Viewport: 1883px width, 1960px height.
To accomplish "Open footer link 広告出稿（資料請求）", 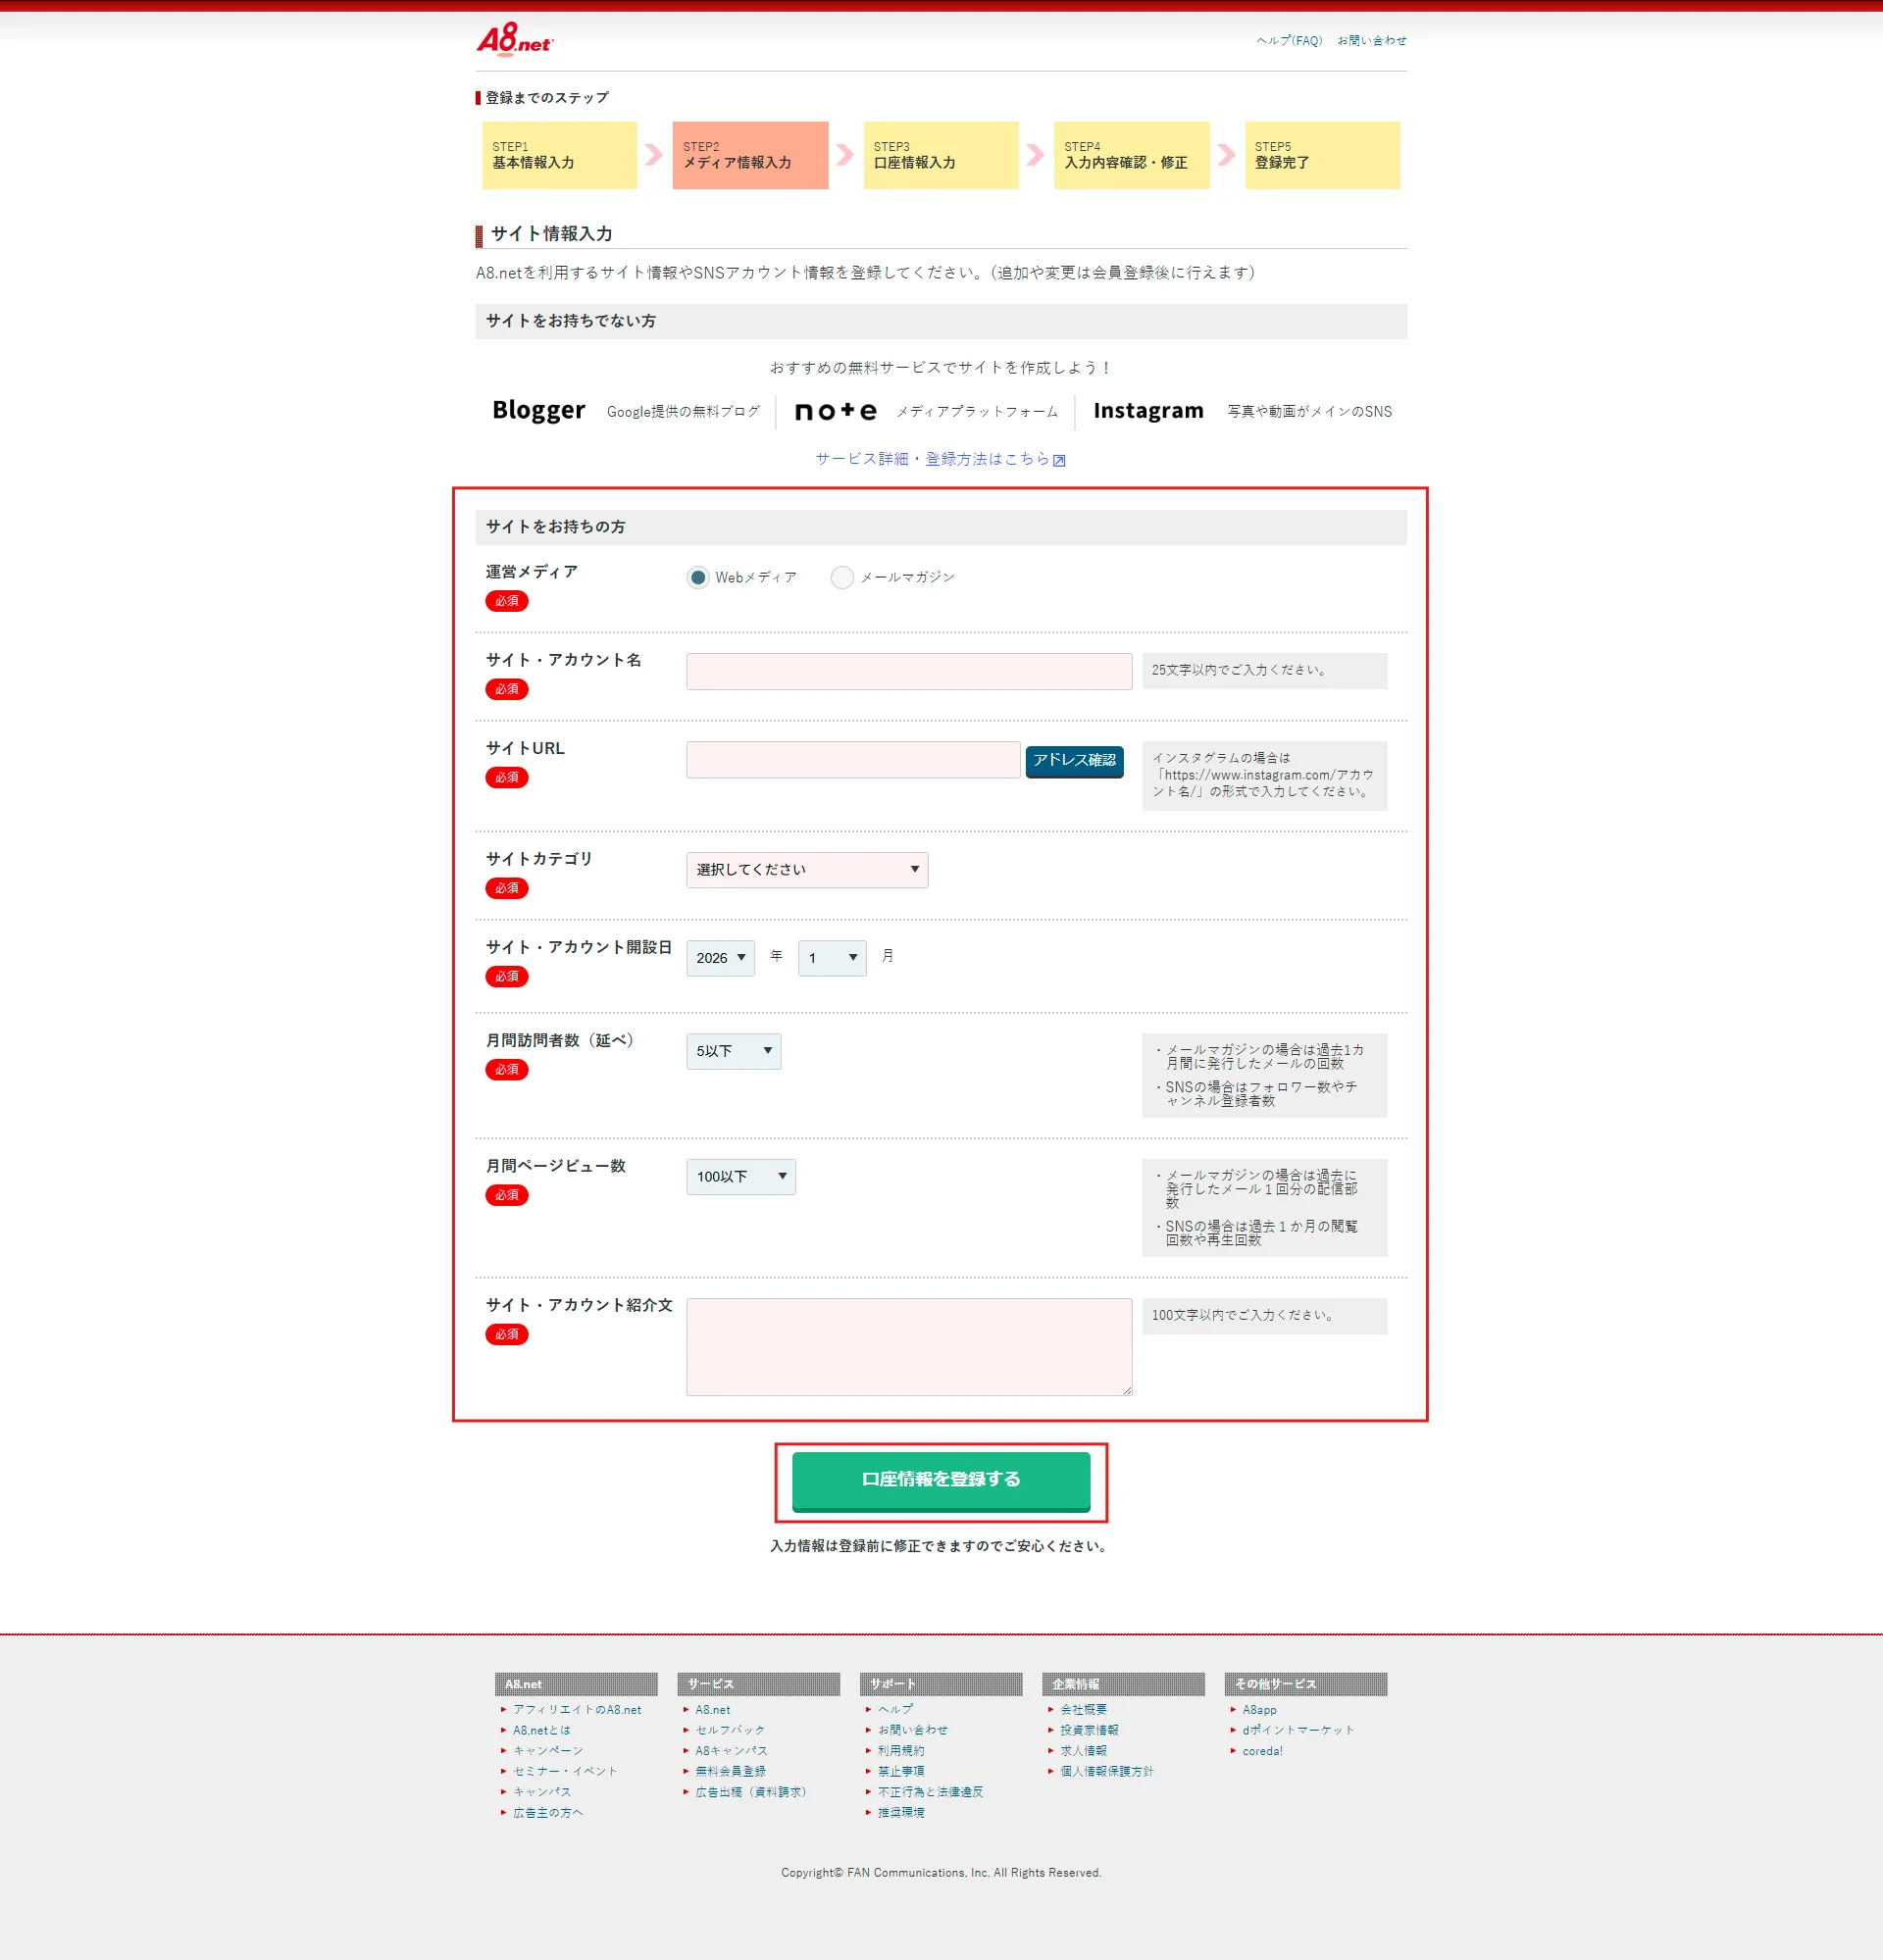I will click(751, 1792).
